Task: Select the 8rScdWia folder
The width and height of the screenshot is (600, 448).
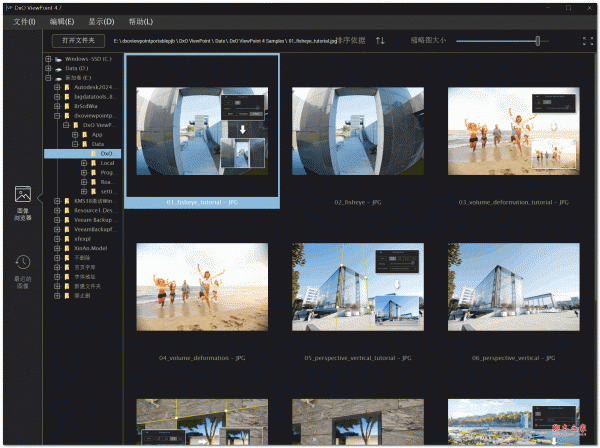Action: (85, 106)
